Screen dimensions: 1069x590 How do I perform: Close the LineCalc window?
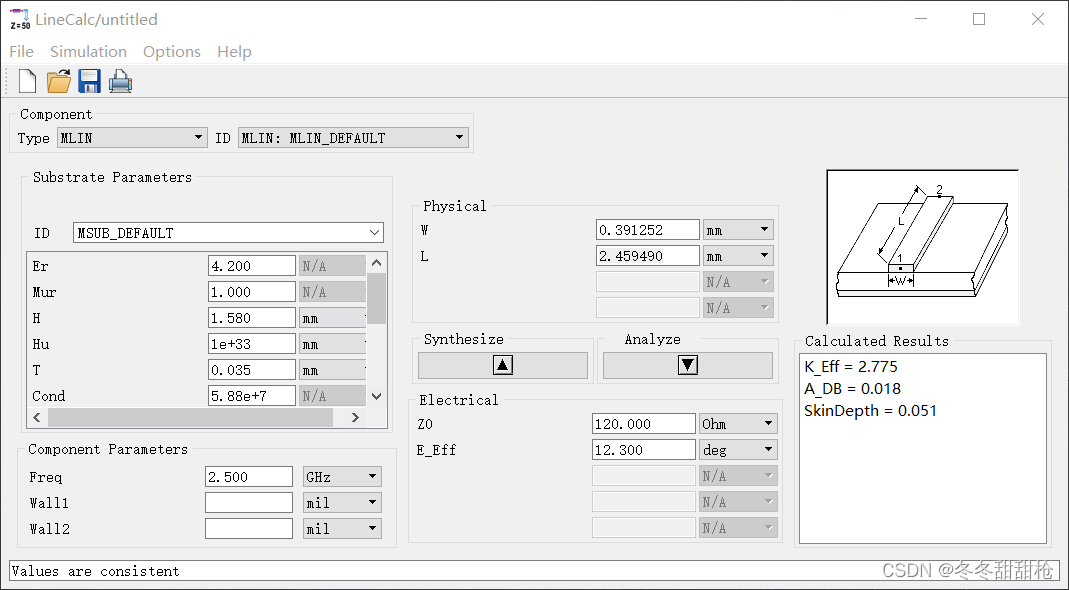click(1038, 19)
